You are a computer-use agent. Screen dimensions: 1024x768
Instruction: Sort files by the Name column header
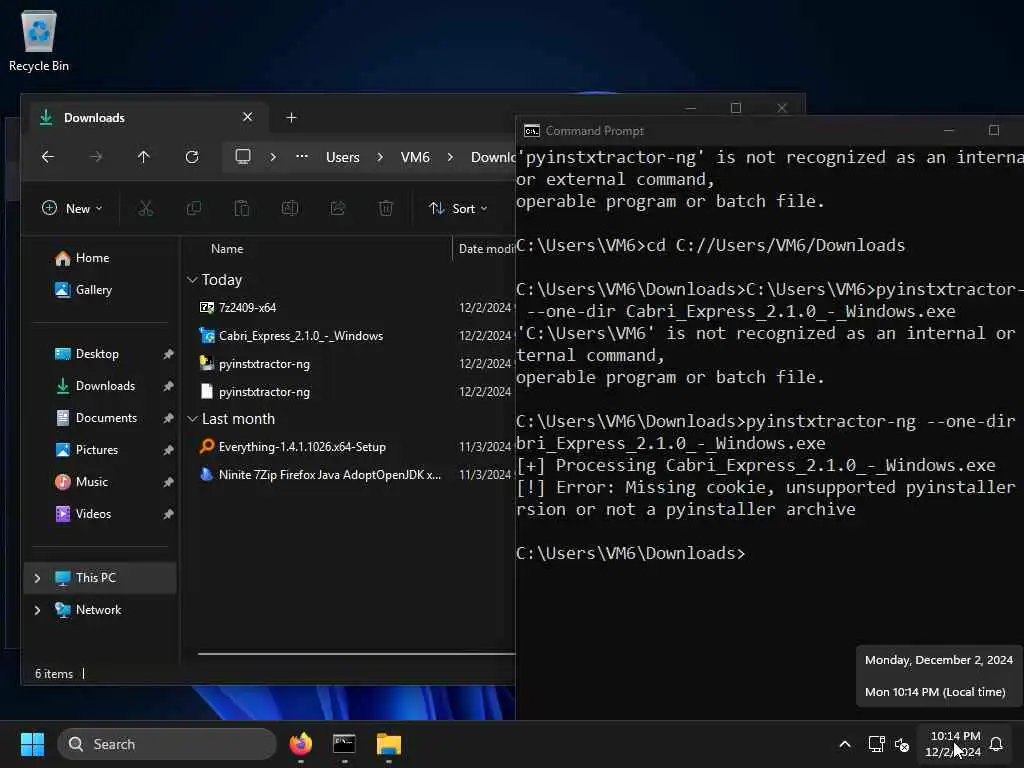pyautogui.click(x=227, y=249)
